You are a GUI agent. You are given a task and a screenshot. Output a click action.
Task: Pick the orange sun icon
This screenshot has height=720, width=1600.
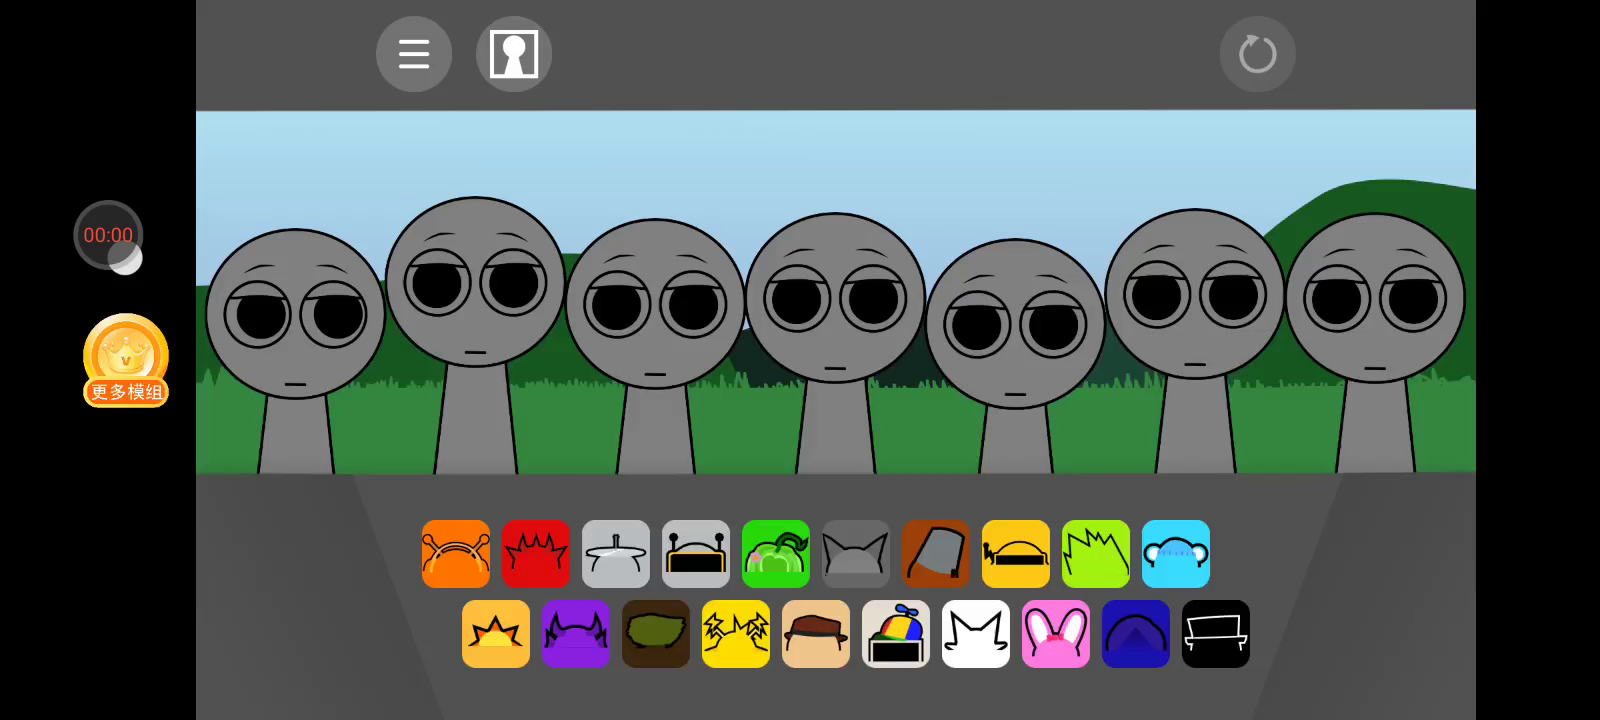pyautogui.click(x=496, y=634)
